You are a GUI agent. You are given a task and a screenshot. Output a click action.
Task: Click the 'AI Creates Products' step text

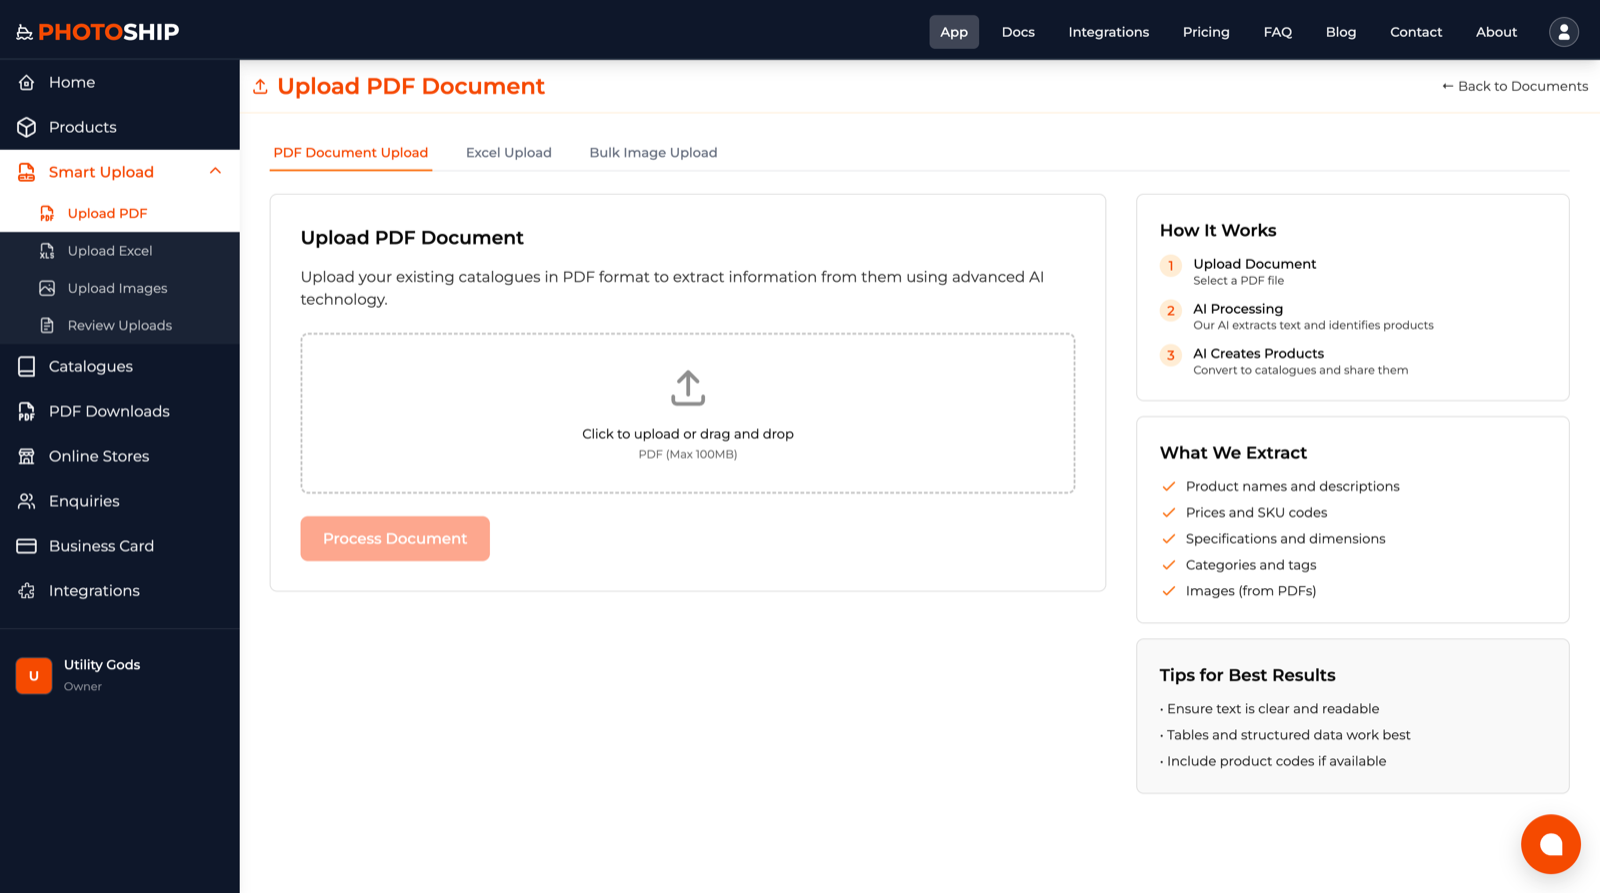[1258, 354]
